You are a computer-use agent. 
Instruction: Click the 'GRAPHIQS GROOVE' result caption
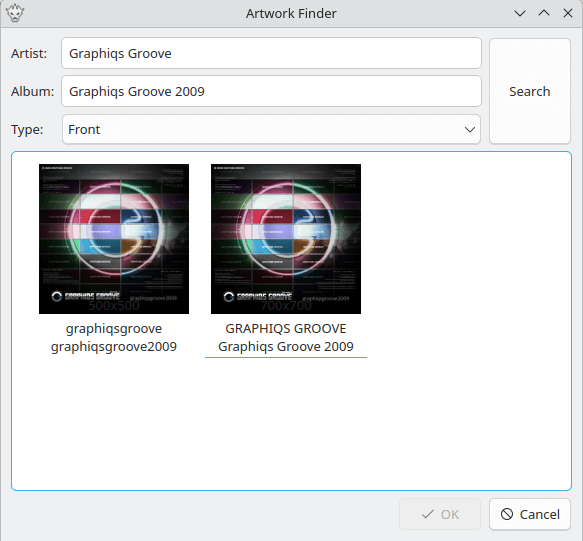click(286, 329)
